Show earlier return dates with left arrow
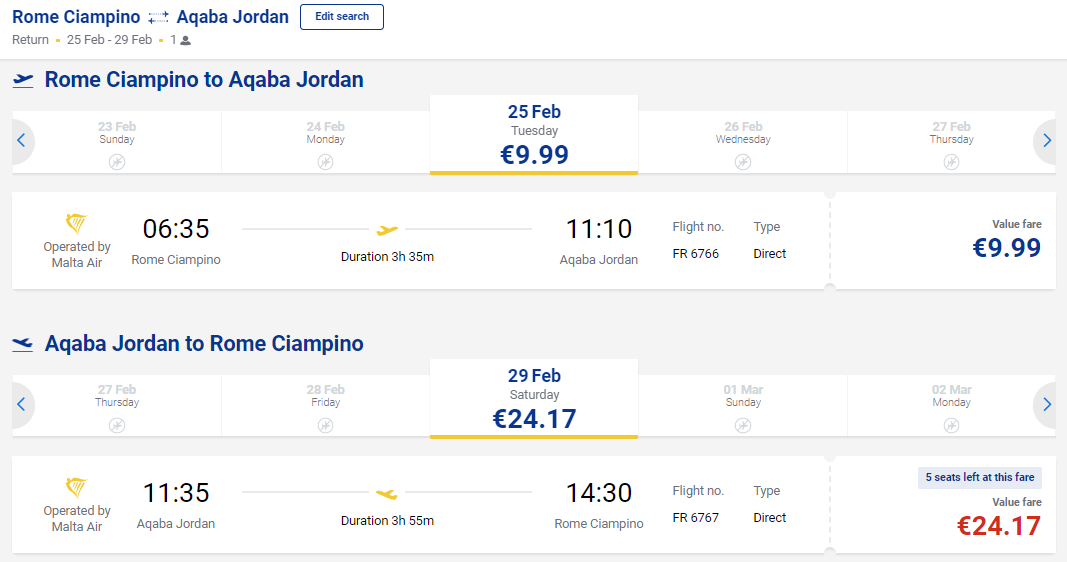This screenshot has height=562, width=1067. point(21,405)
